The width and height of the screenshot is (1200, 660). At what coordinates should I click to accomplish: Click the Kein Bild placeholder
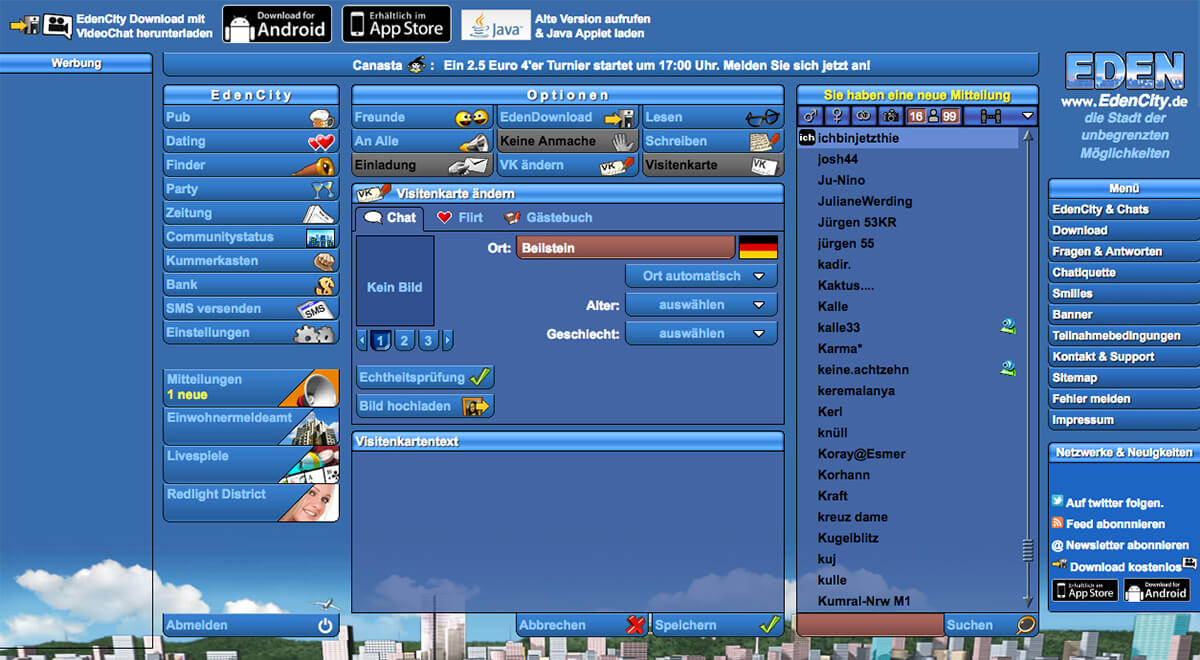click(x=395, y=281)
